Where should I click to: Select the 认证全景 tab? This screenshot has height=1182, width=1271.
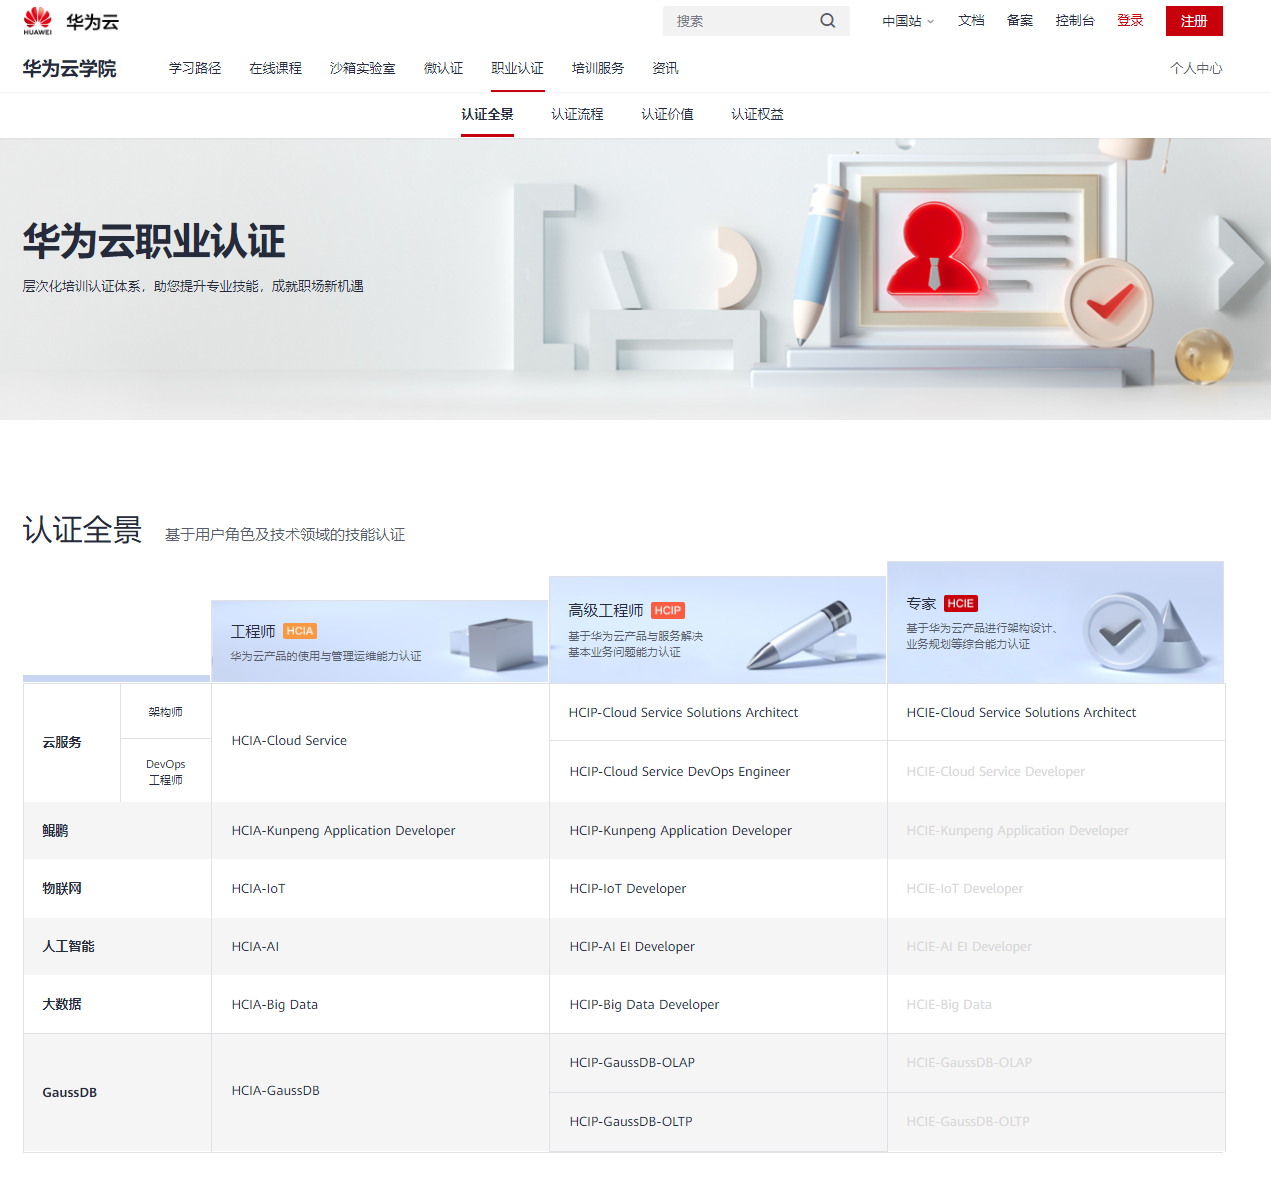pos(487,114)
